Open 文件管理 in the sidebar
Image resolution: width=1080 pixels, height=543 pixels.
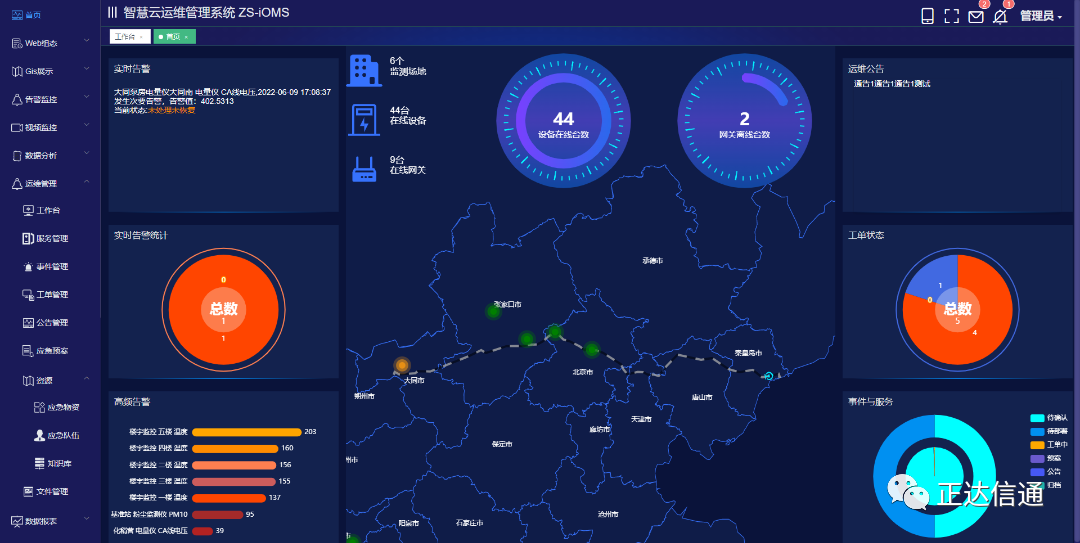45,491
